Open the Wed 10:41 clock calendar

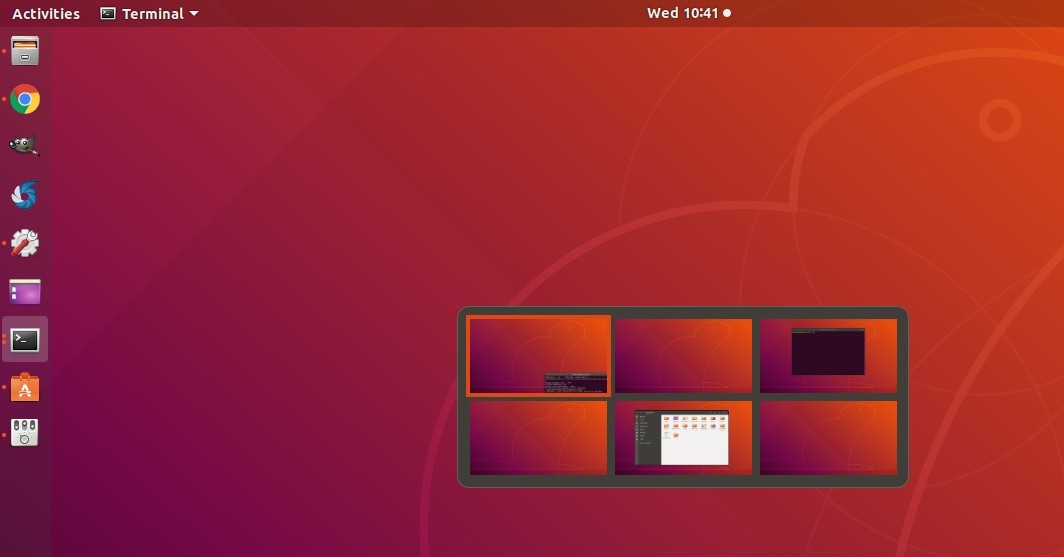pyautogui.click(x=683, y=14)
